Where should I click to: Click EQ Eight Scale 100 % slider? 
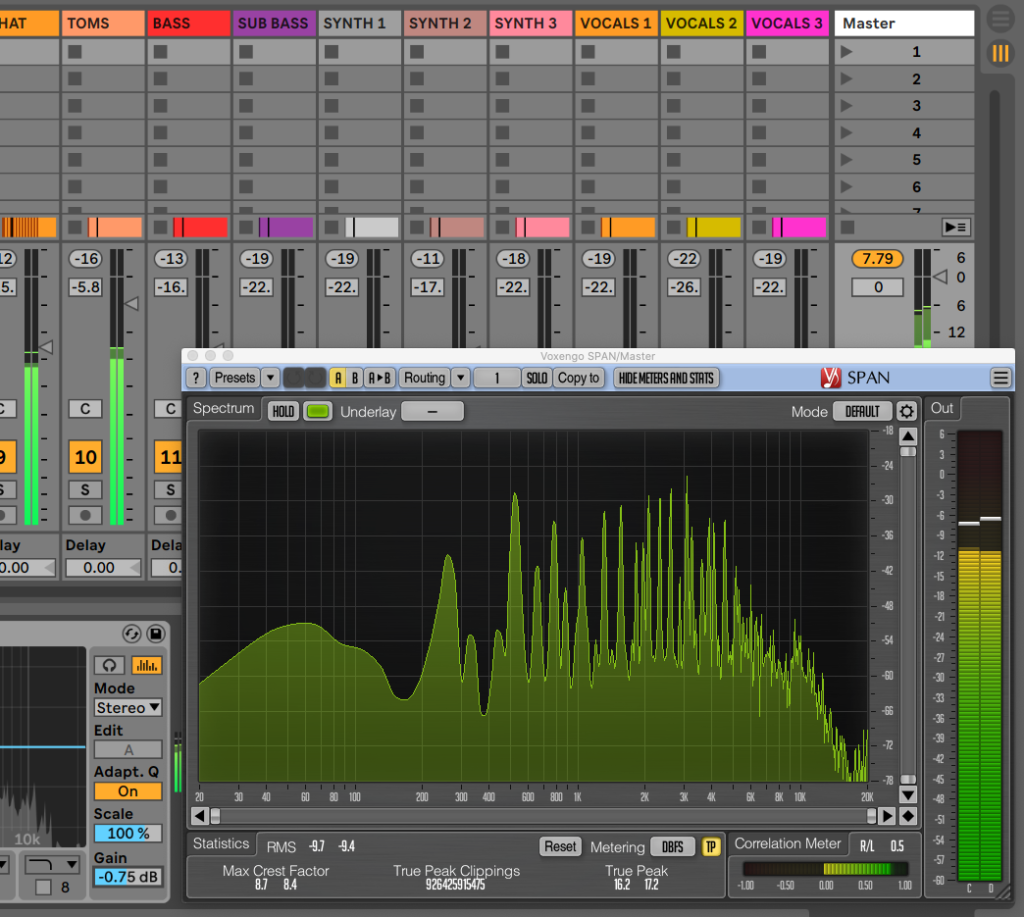(128, 833)
